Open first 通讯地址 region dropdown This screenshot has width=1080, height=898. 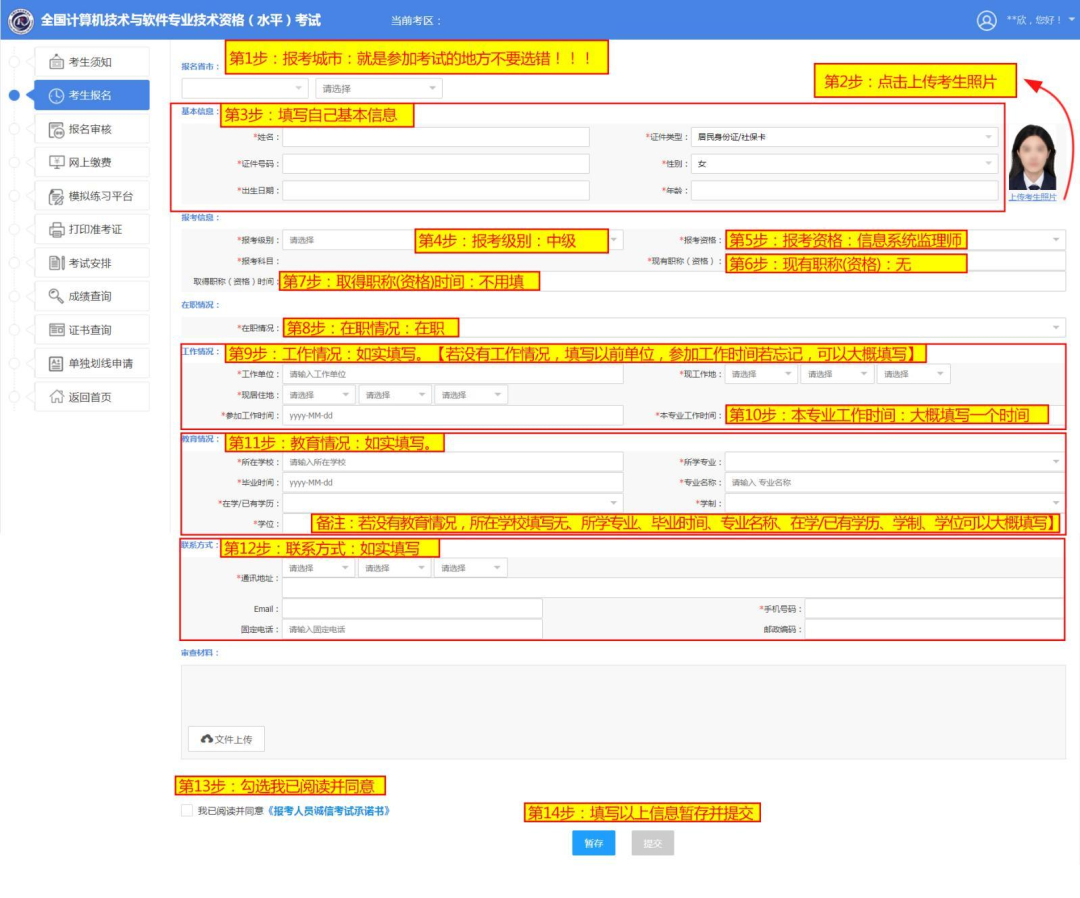pos(319,568)
